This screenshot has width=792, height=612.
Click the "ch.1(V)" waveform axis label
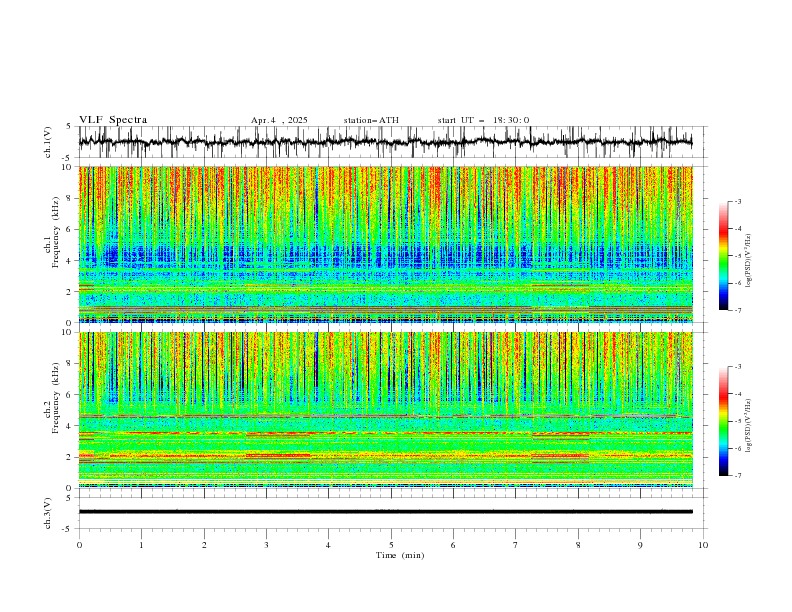pos(48,142)
